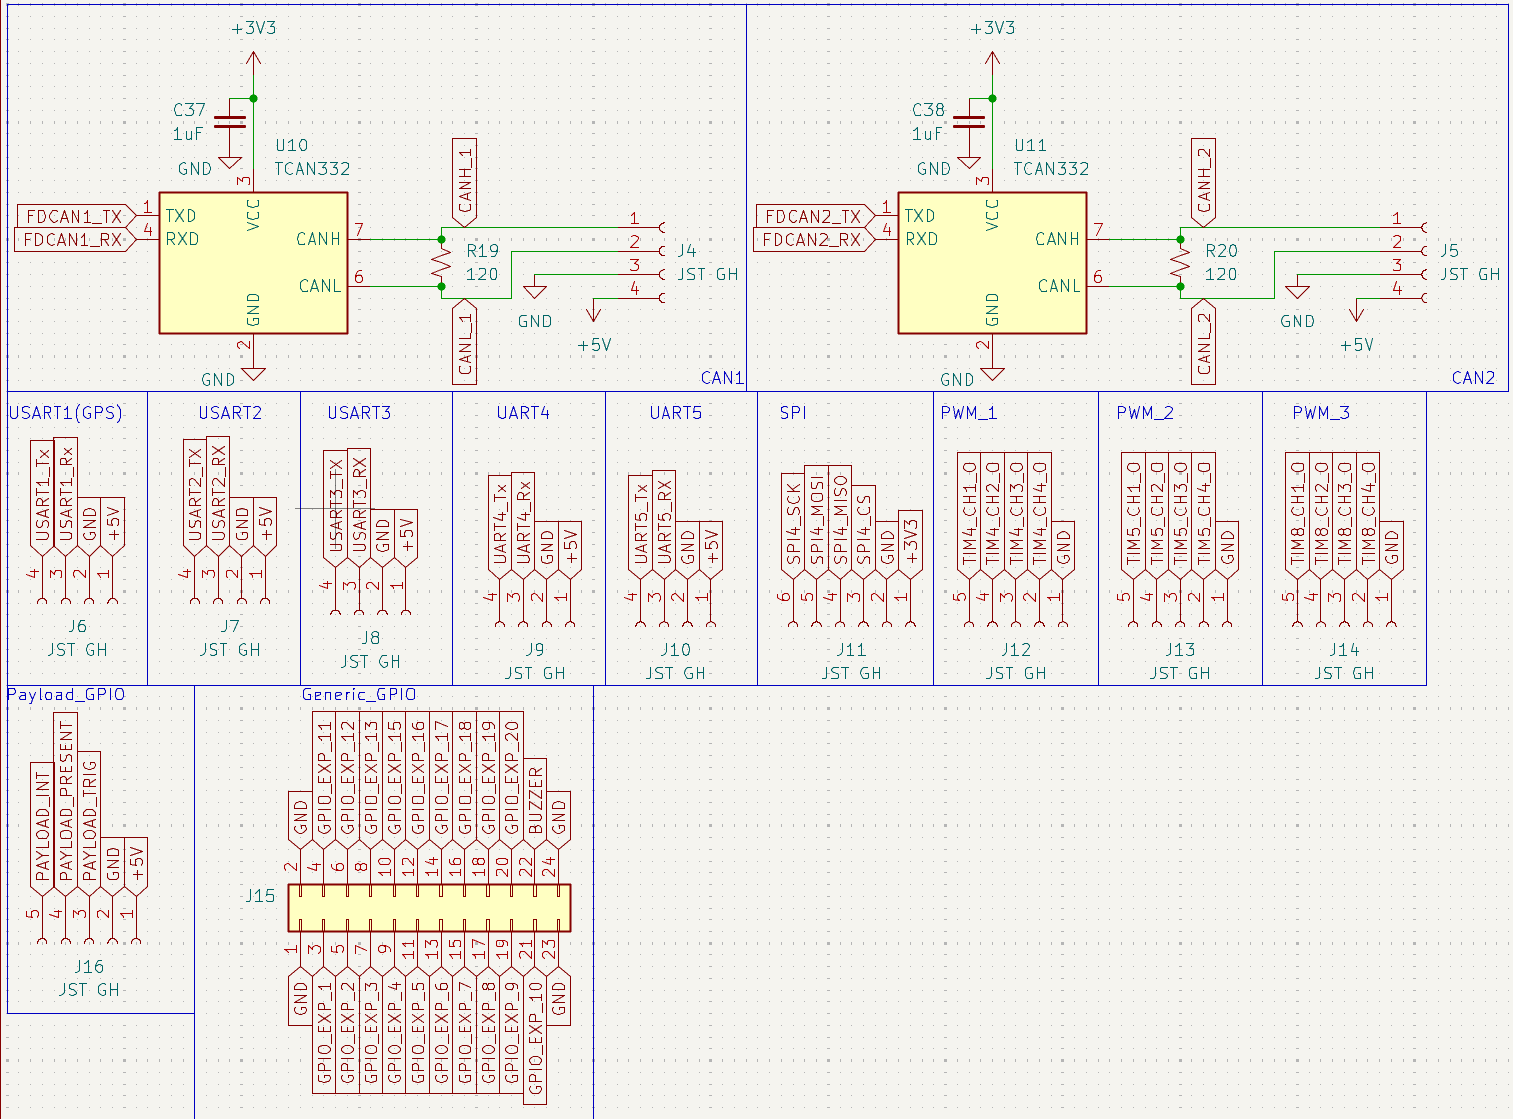Viewport: 1513px width, 1119px height.
Task: Click the R20 reference text
Action: pyautogui.click(x=1221, y=251)
